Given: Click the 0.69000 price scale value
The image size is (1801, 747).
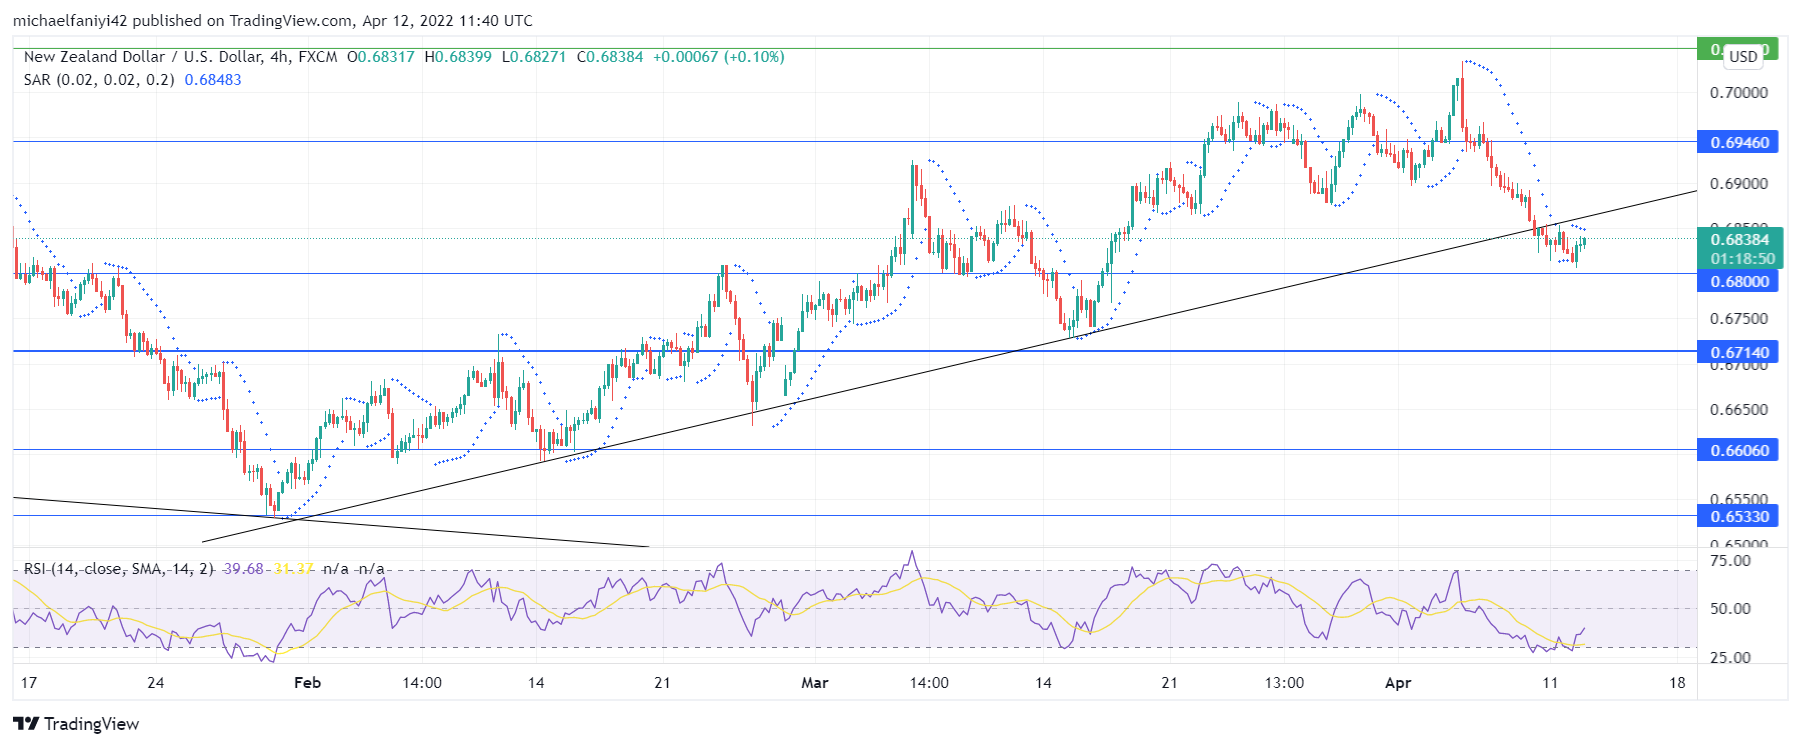Looking at the screenshot, I should click(x=1739, y=184).
